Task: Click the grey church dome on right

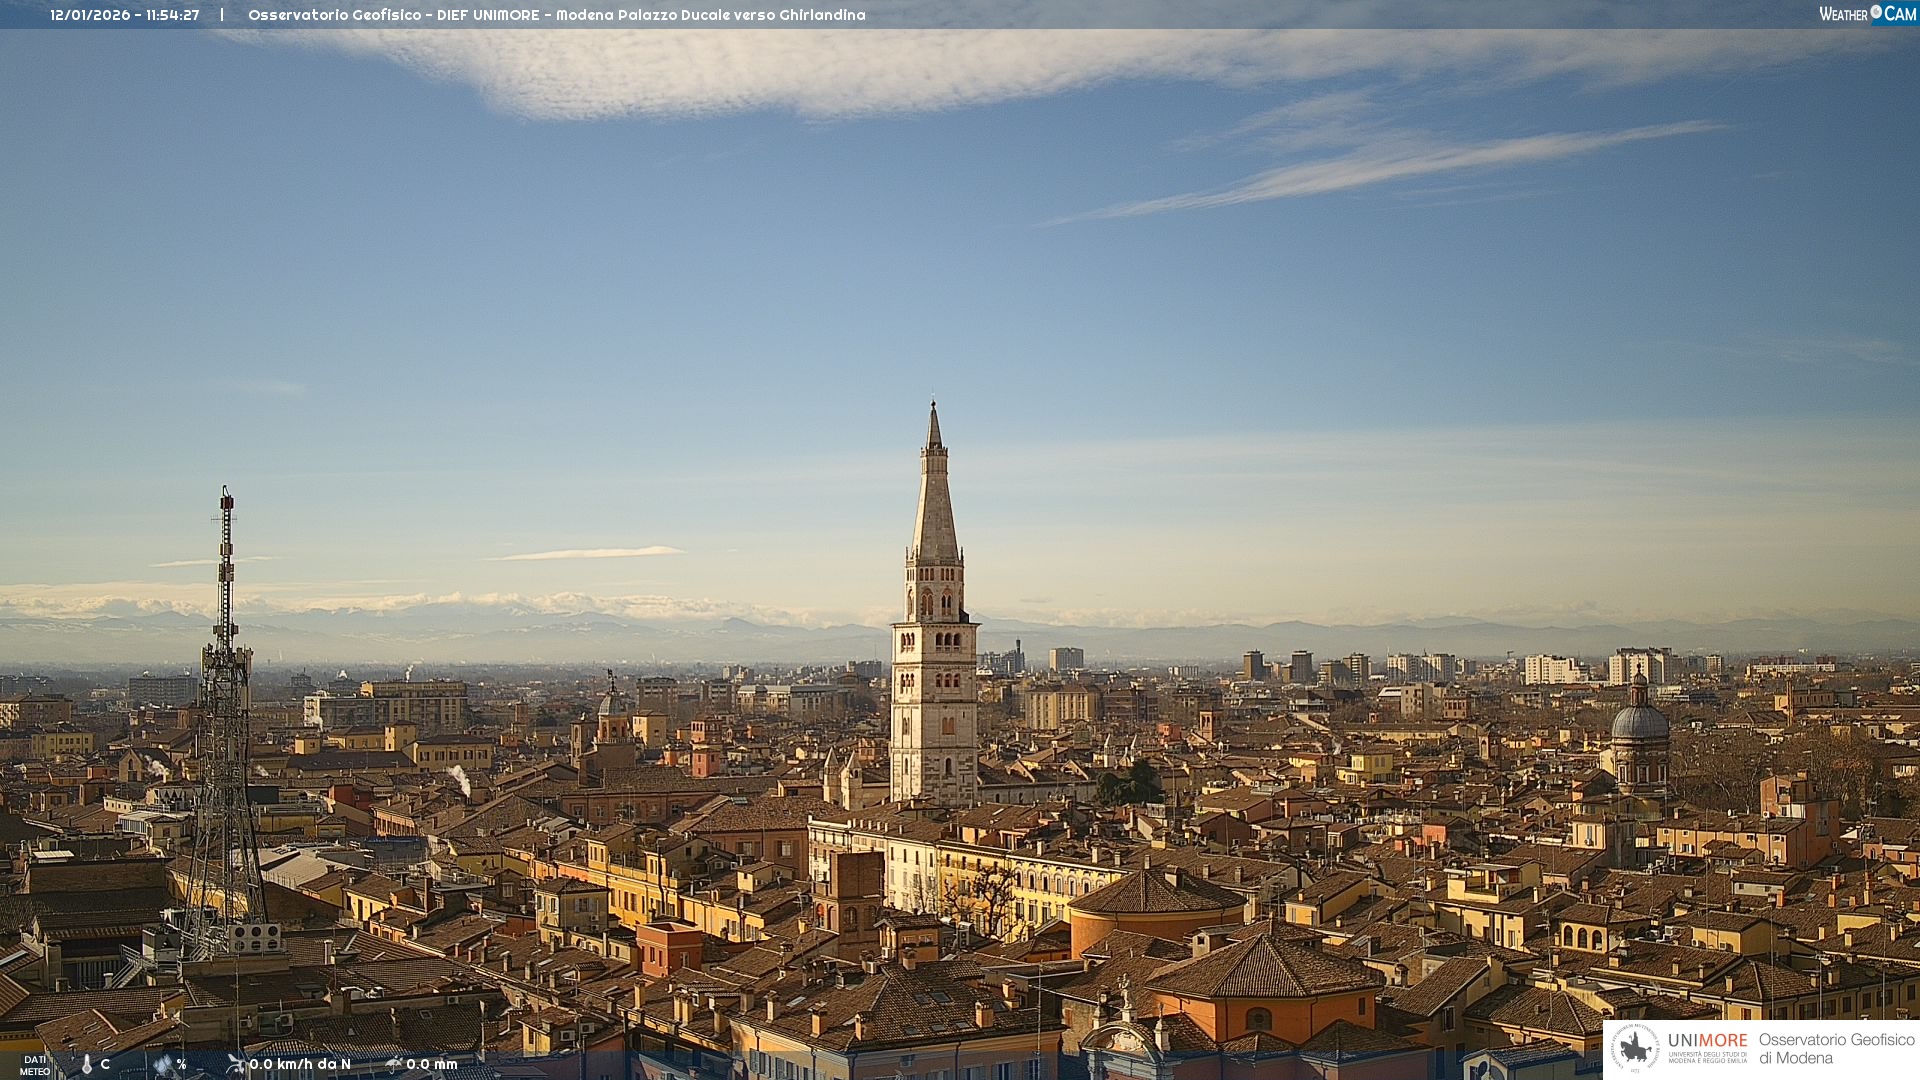Action: pyautogui.click(x=1639, y=722)
